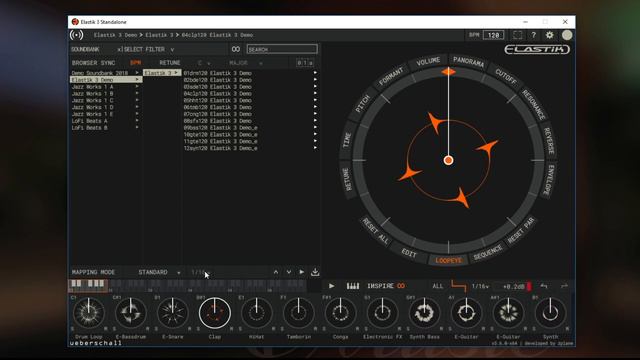
Task: Click the infinity link icon beside Search
Action: point(236,49)
